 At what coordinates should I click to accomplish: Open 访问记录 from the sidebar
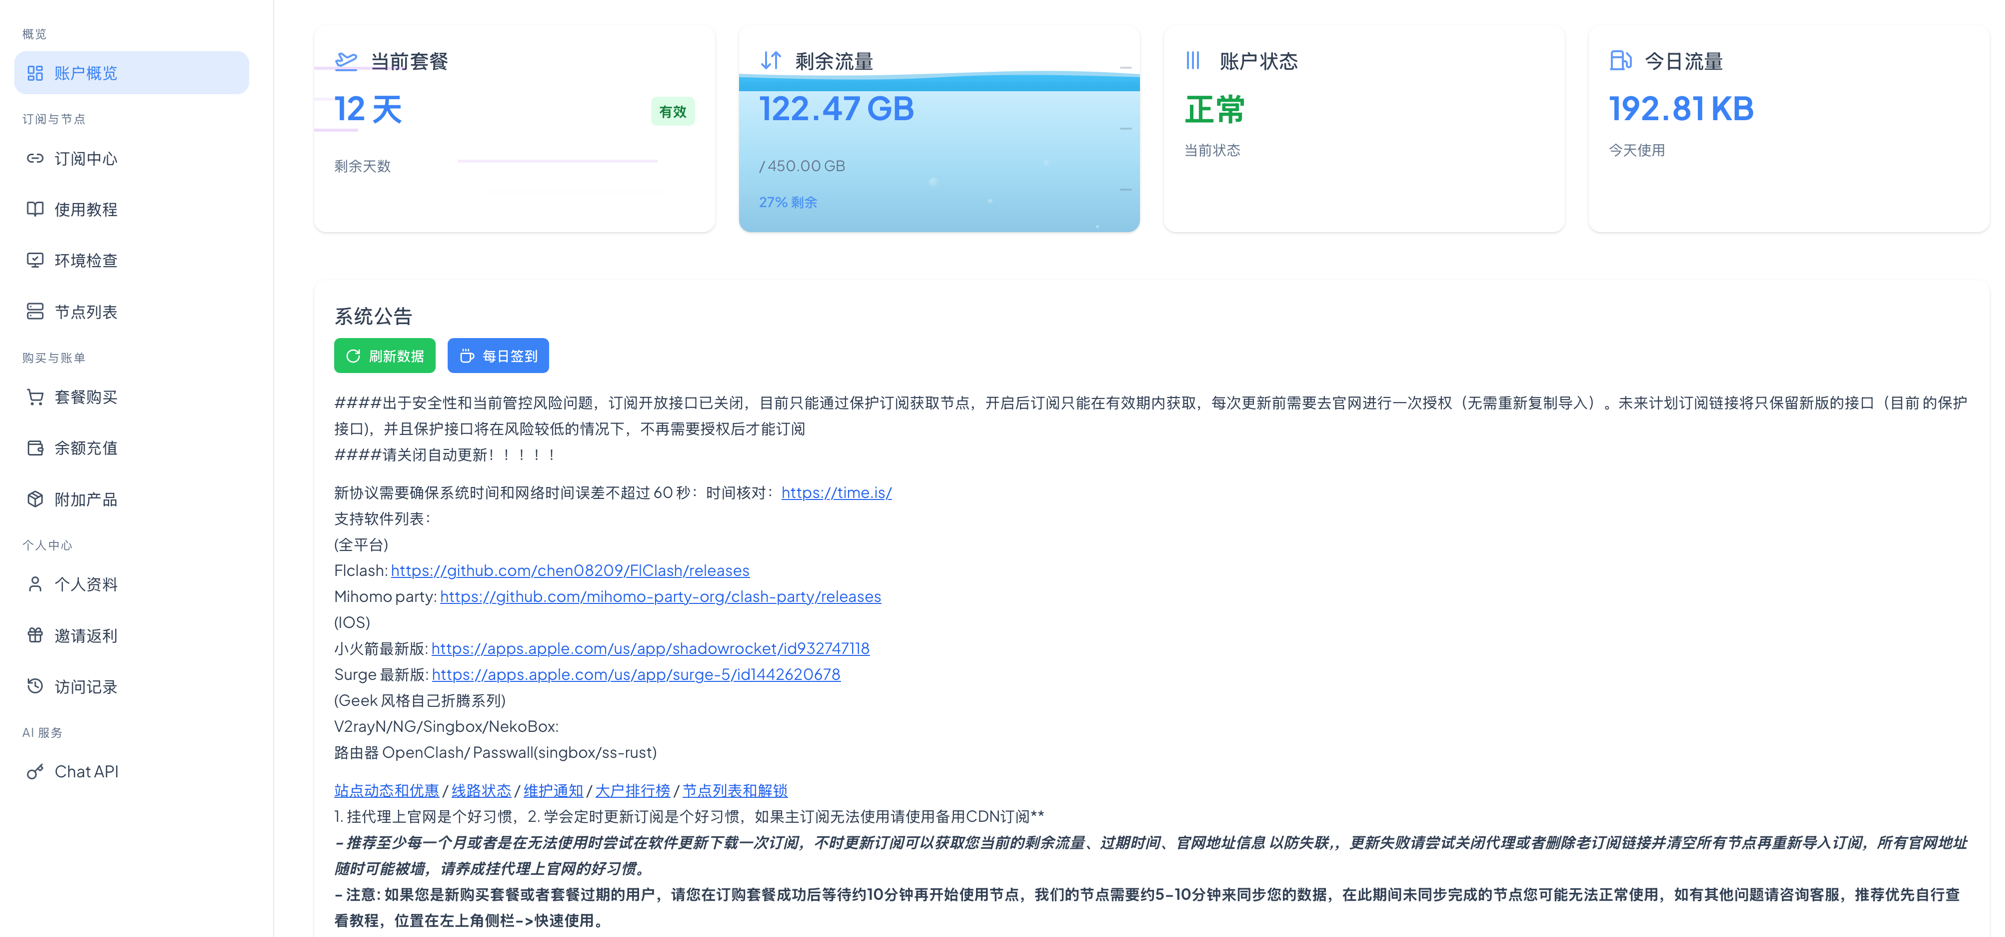coord(86,687)
